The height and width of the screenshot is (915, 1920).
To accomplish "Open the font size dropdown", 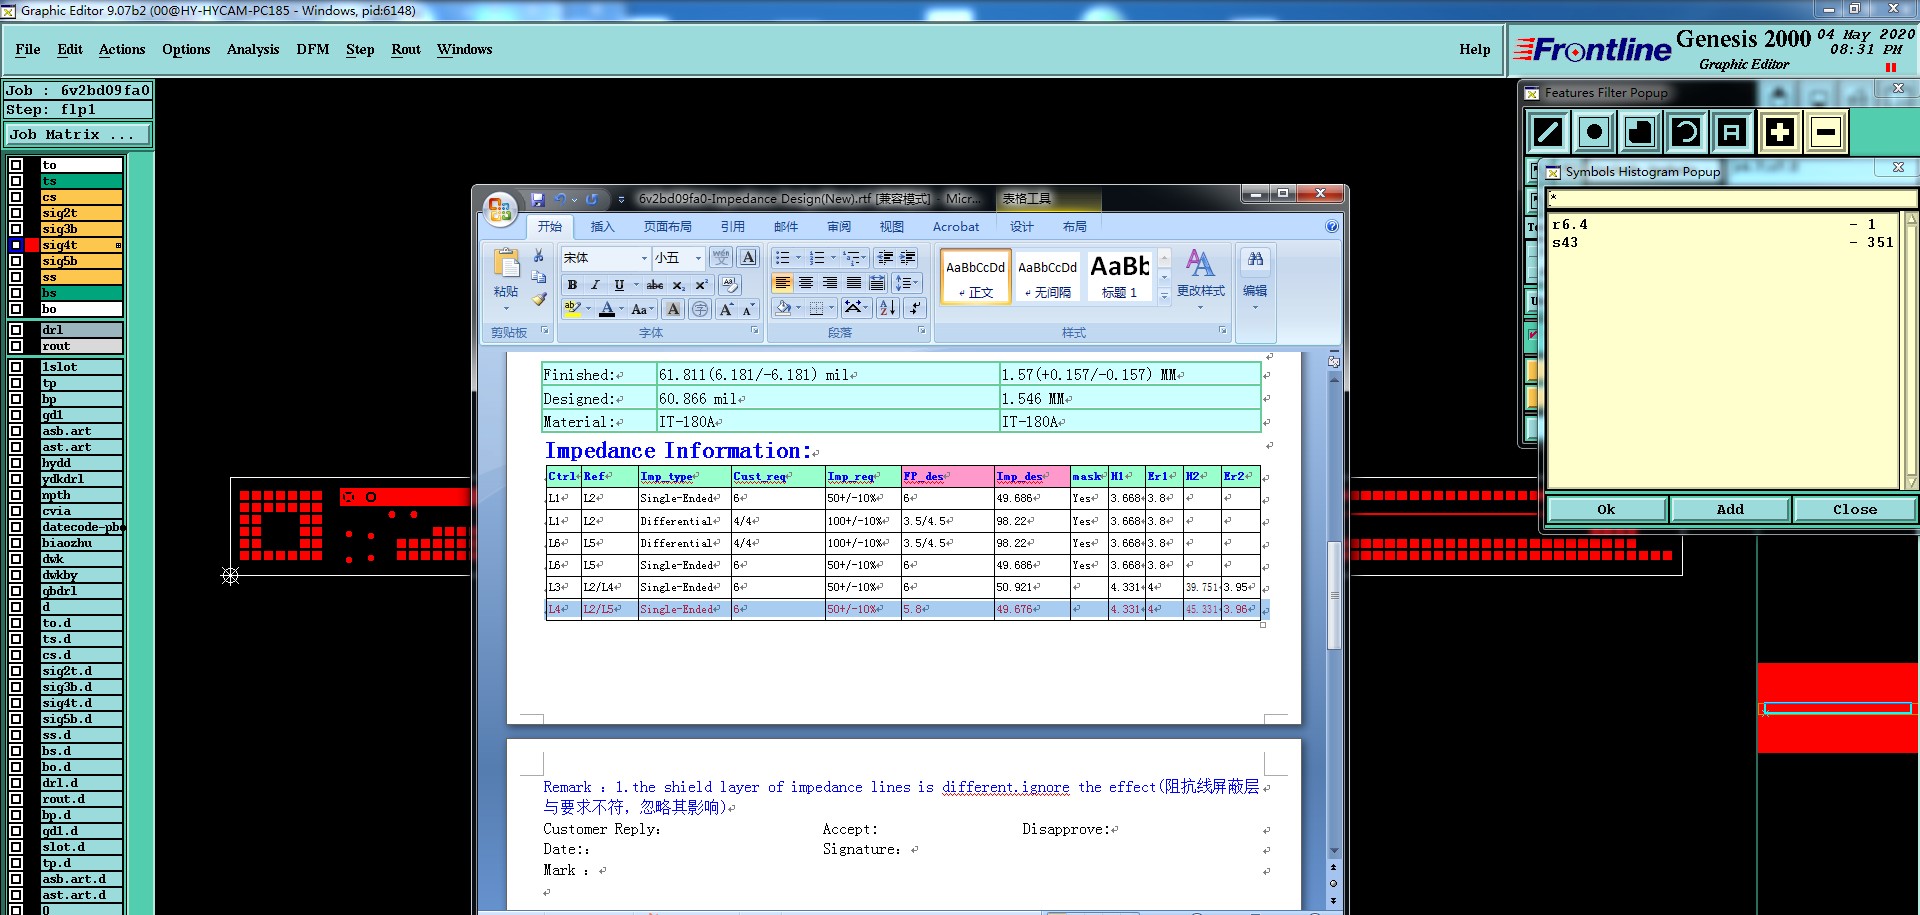I will pos(698,258).
